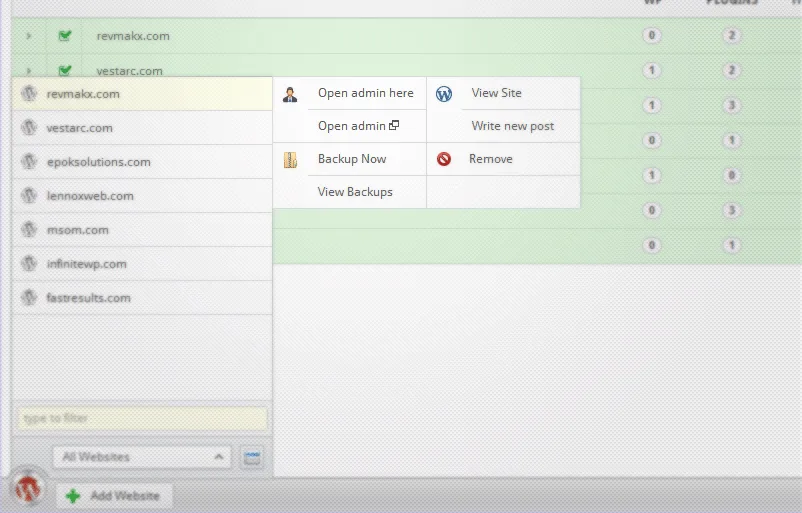Image resolution: width=802 pixels, height=513 pixels.
Task: Open the All Websites dropdown
Action: (142, 457)
